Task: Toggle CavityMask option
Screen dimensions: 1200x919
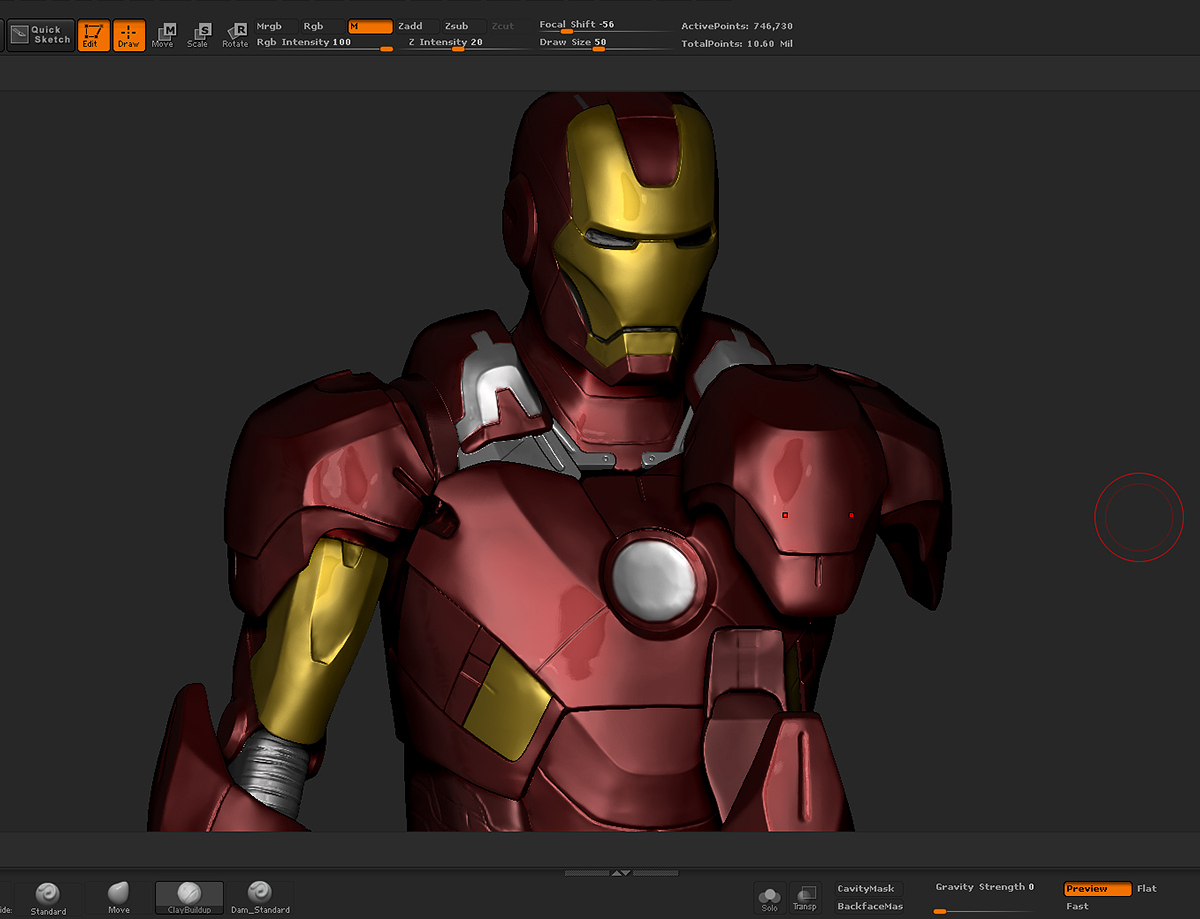Action: (868, 889)
